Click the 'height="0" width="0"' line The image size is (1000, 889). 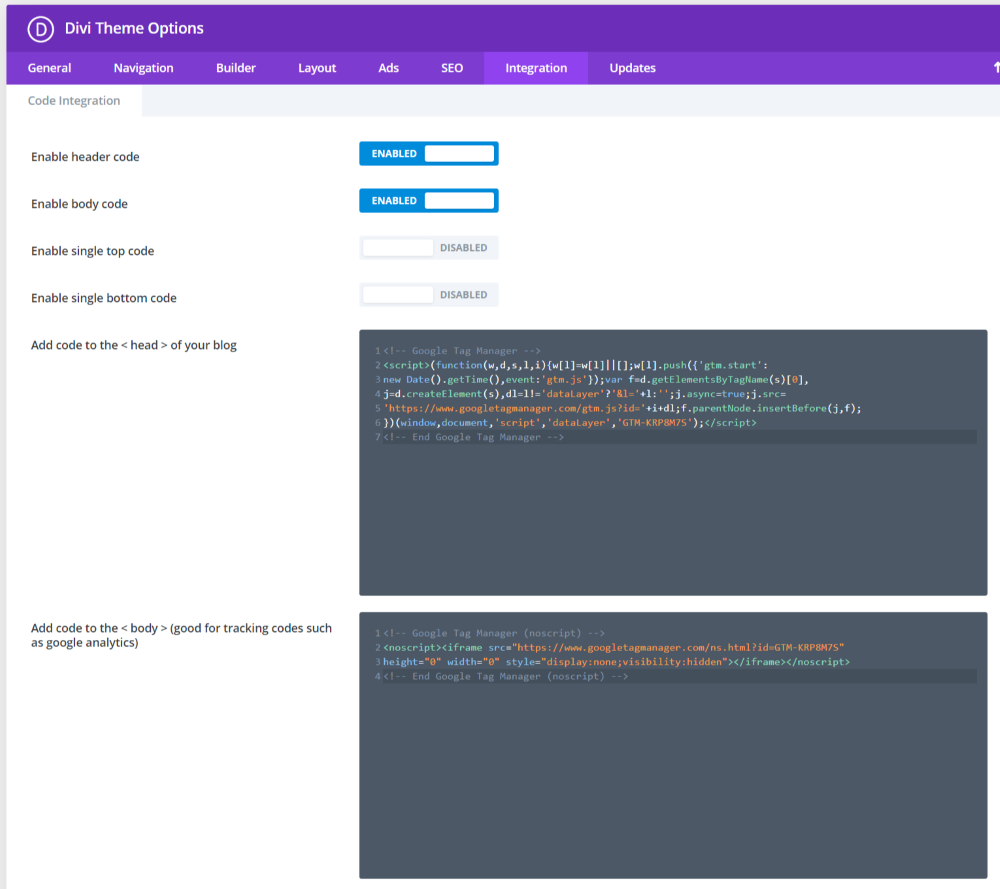pyautogui.click(x=616, y=662)
